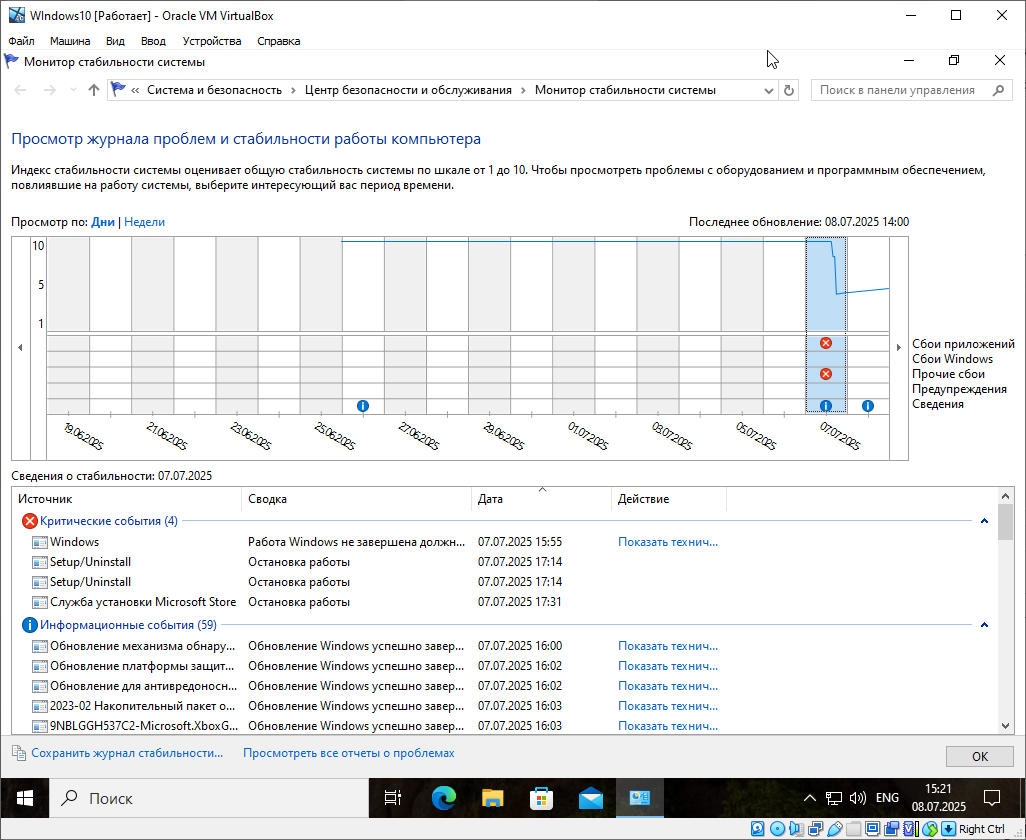Navigate to Центр безопасности и обслуживания breadcrumb

tap(408, 90)
